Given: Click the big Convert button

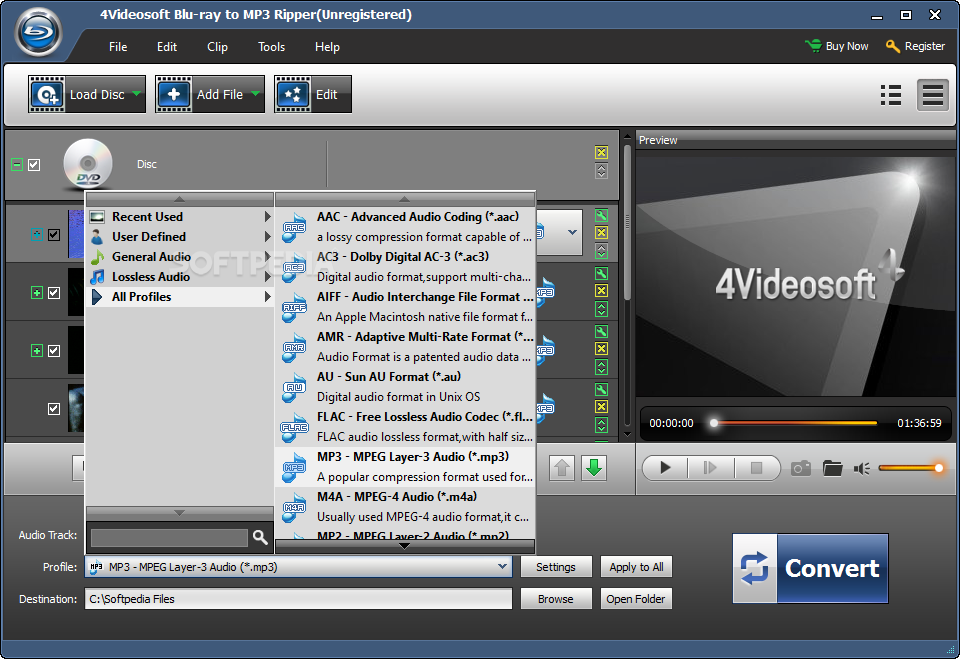Looking at the screenshot, I should [x=811, y=568].
